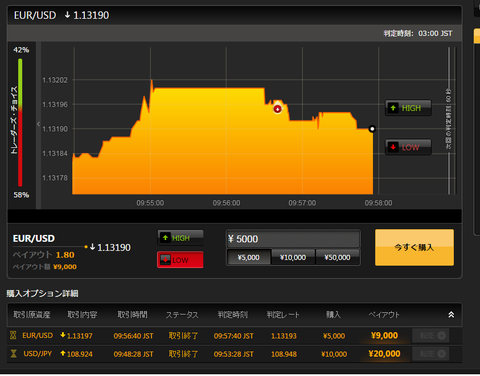Screen dimensions: 480x376
Task: Click the ¥9,000 payout in EUR/USD row
Action: click(x=384, y=335)
